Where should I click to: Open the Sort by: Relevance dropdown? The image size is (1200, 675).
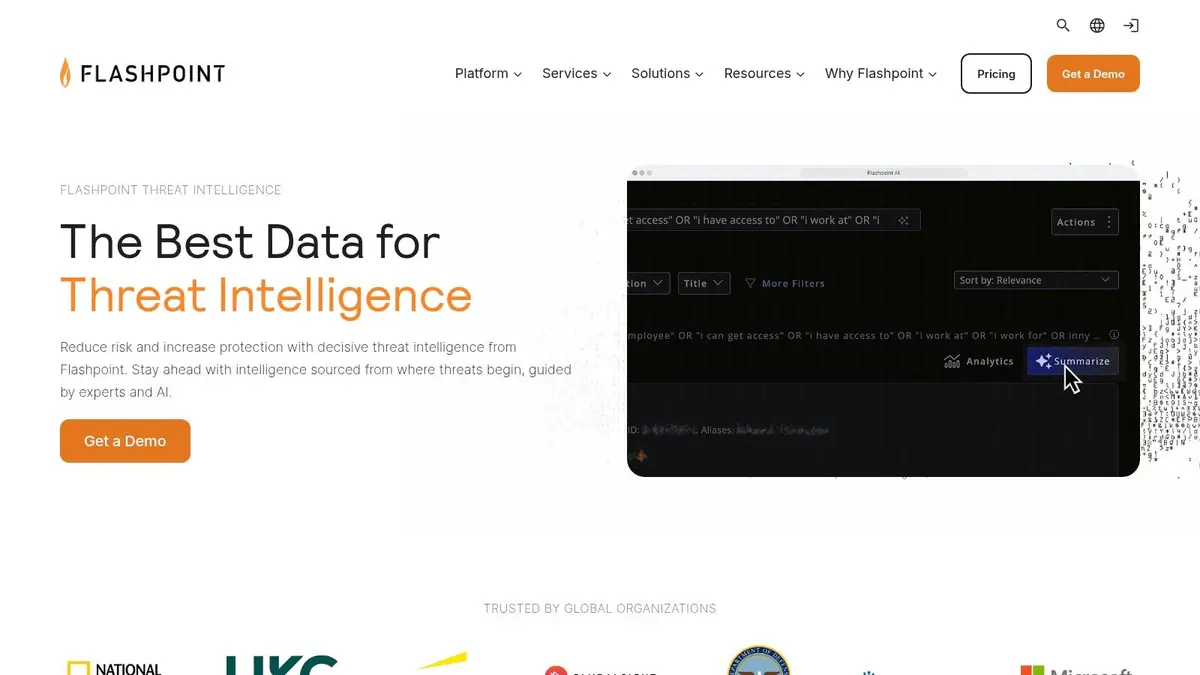point(1036,280)
